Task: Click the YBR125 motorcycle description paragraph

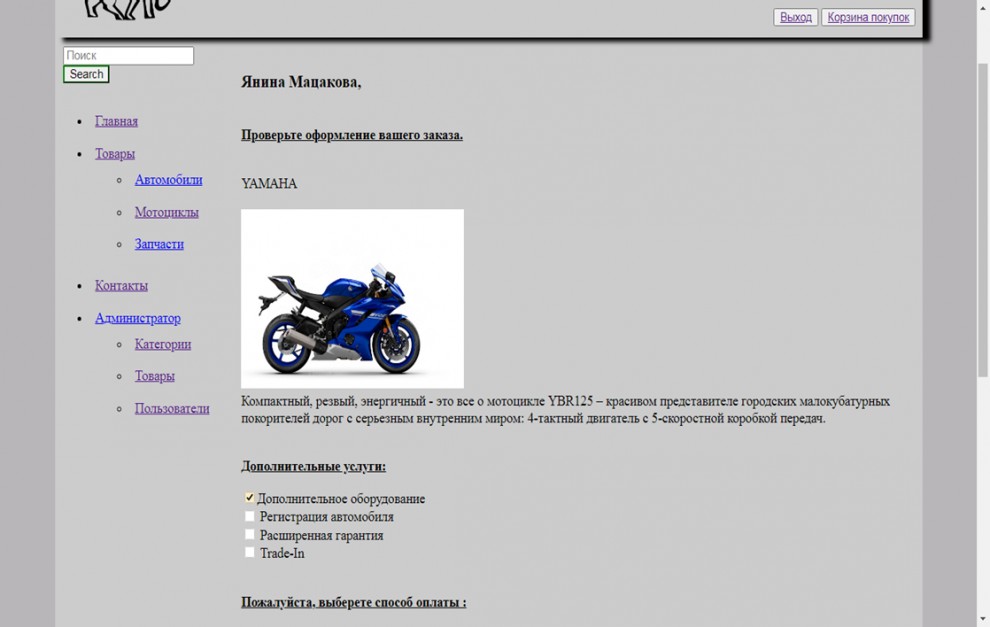Action: coord(566,410)
